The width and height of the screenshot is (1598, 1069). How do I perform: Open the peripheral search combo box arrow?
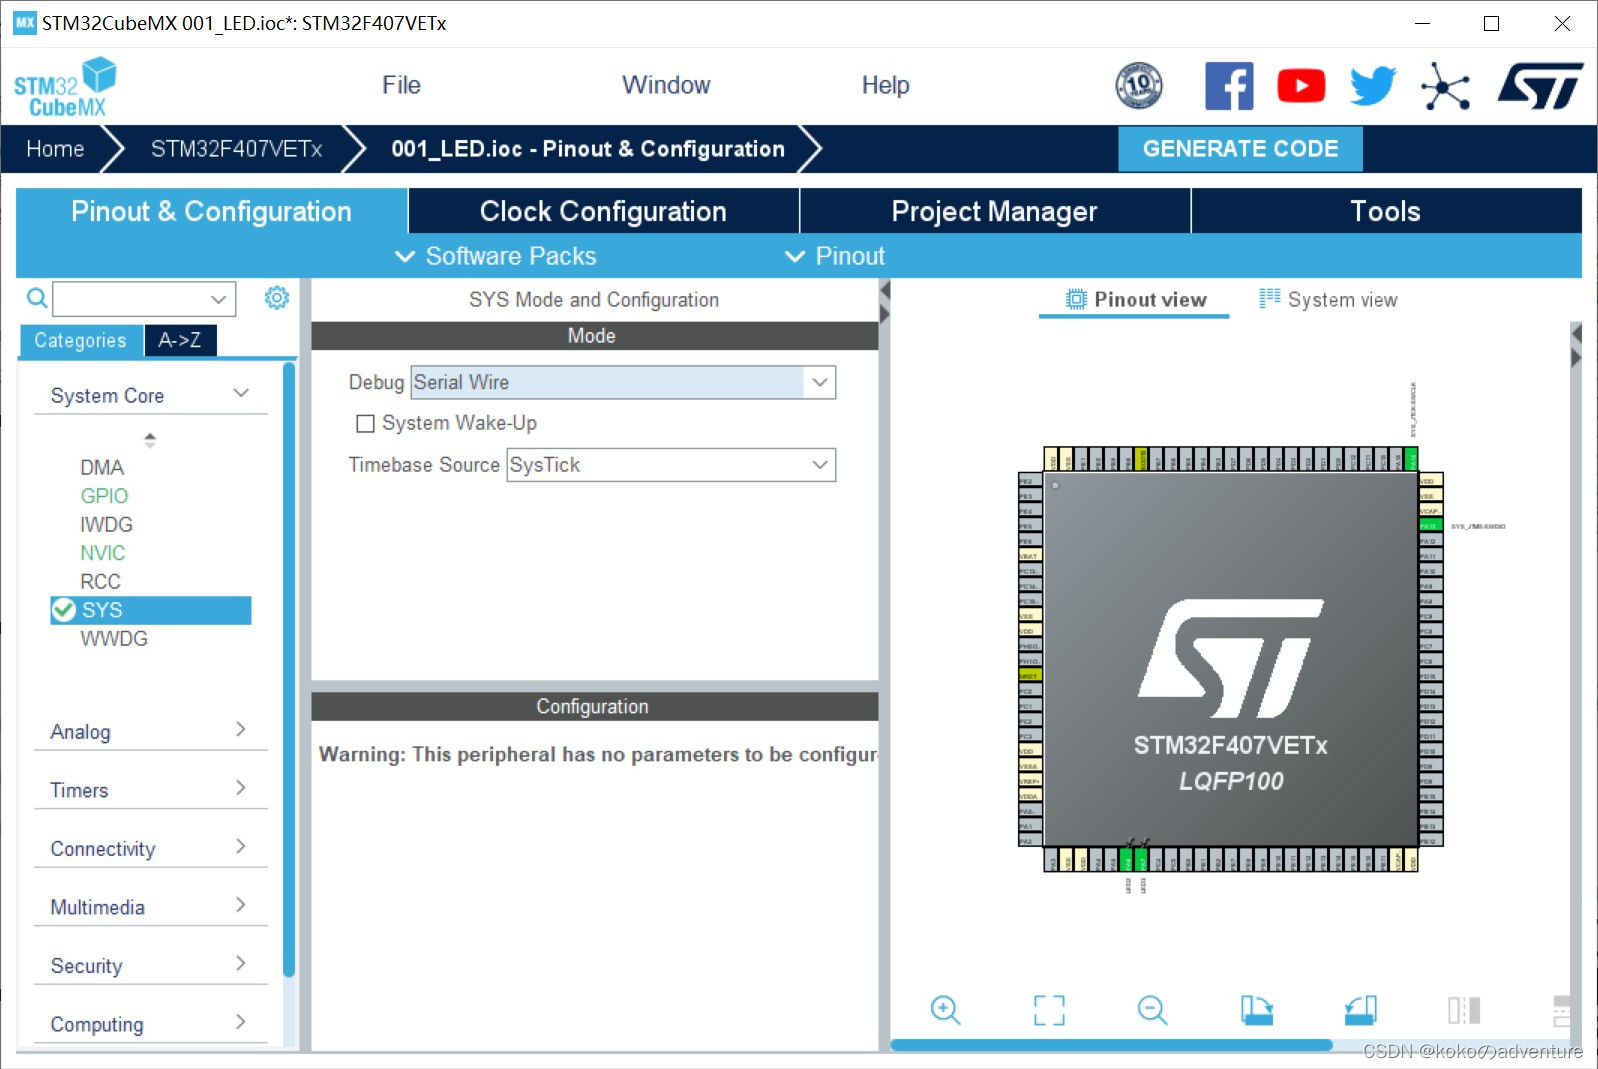click(219, 299)
